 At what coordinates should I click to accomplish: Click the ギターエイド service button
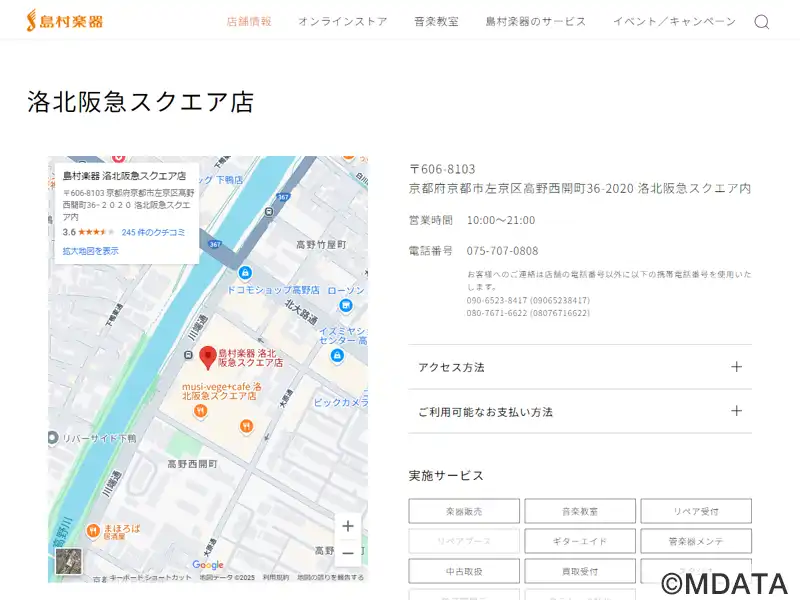580,541
